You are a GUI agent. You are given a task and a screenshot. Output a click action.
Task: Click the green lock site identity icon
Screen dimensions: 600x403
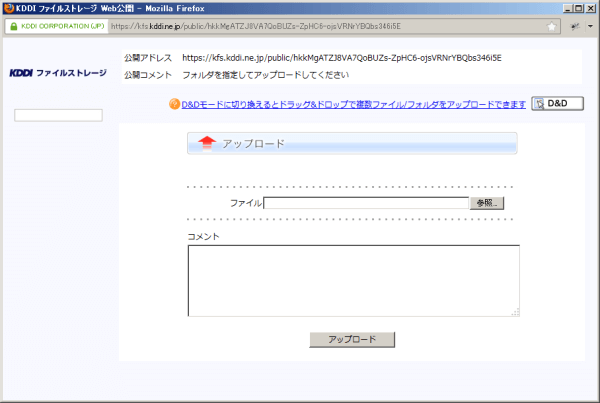click(x=13, y=26)
